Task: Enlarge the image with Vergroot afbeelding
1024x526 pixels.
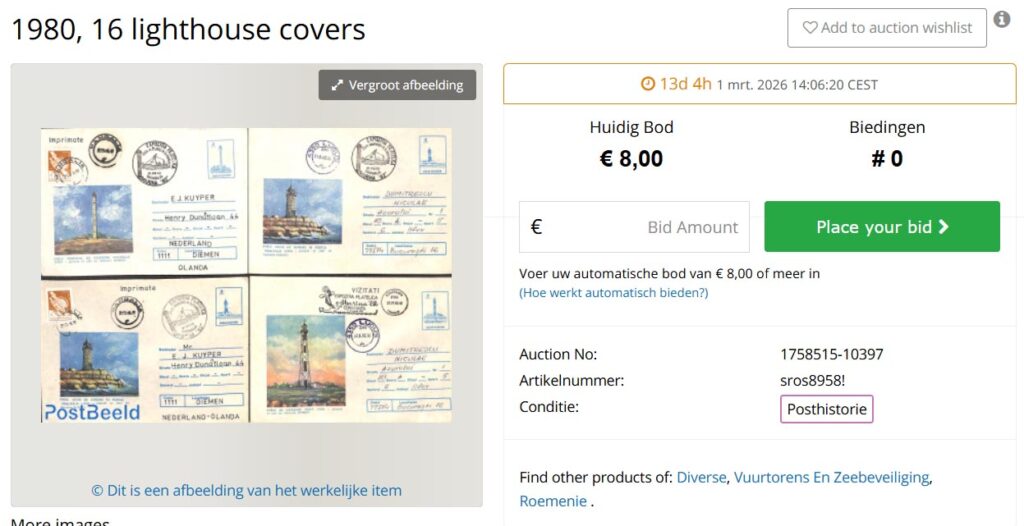Action: tap(397, 85)
